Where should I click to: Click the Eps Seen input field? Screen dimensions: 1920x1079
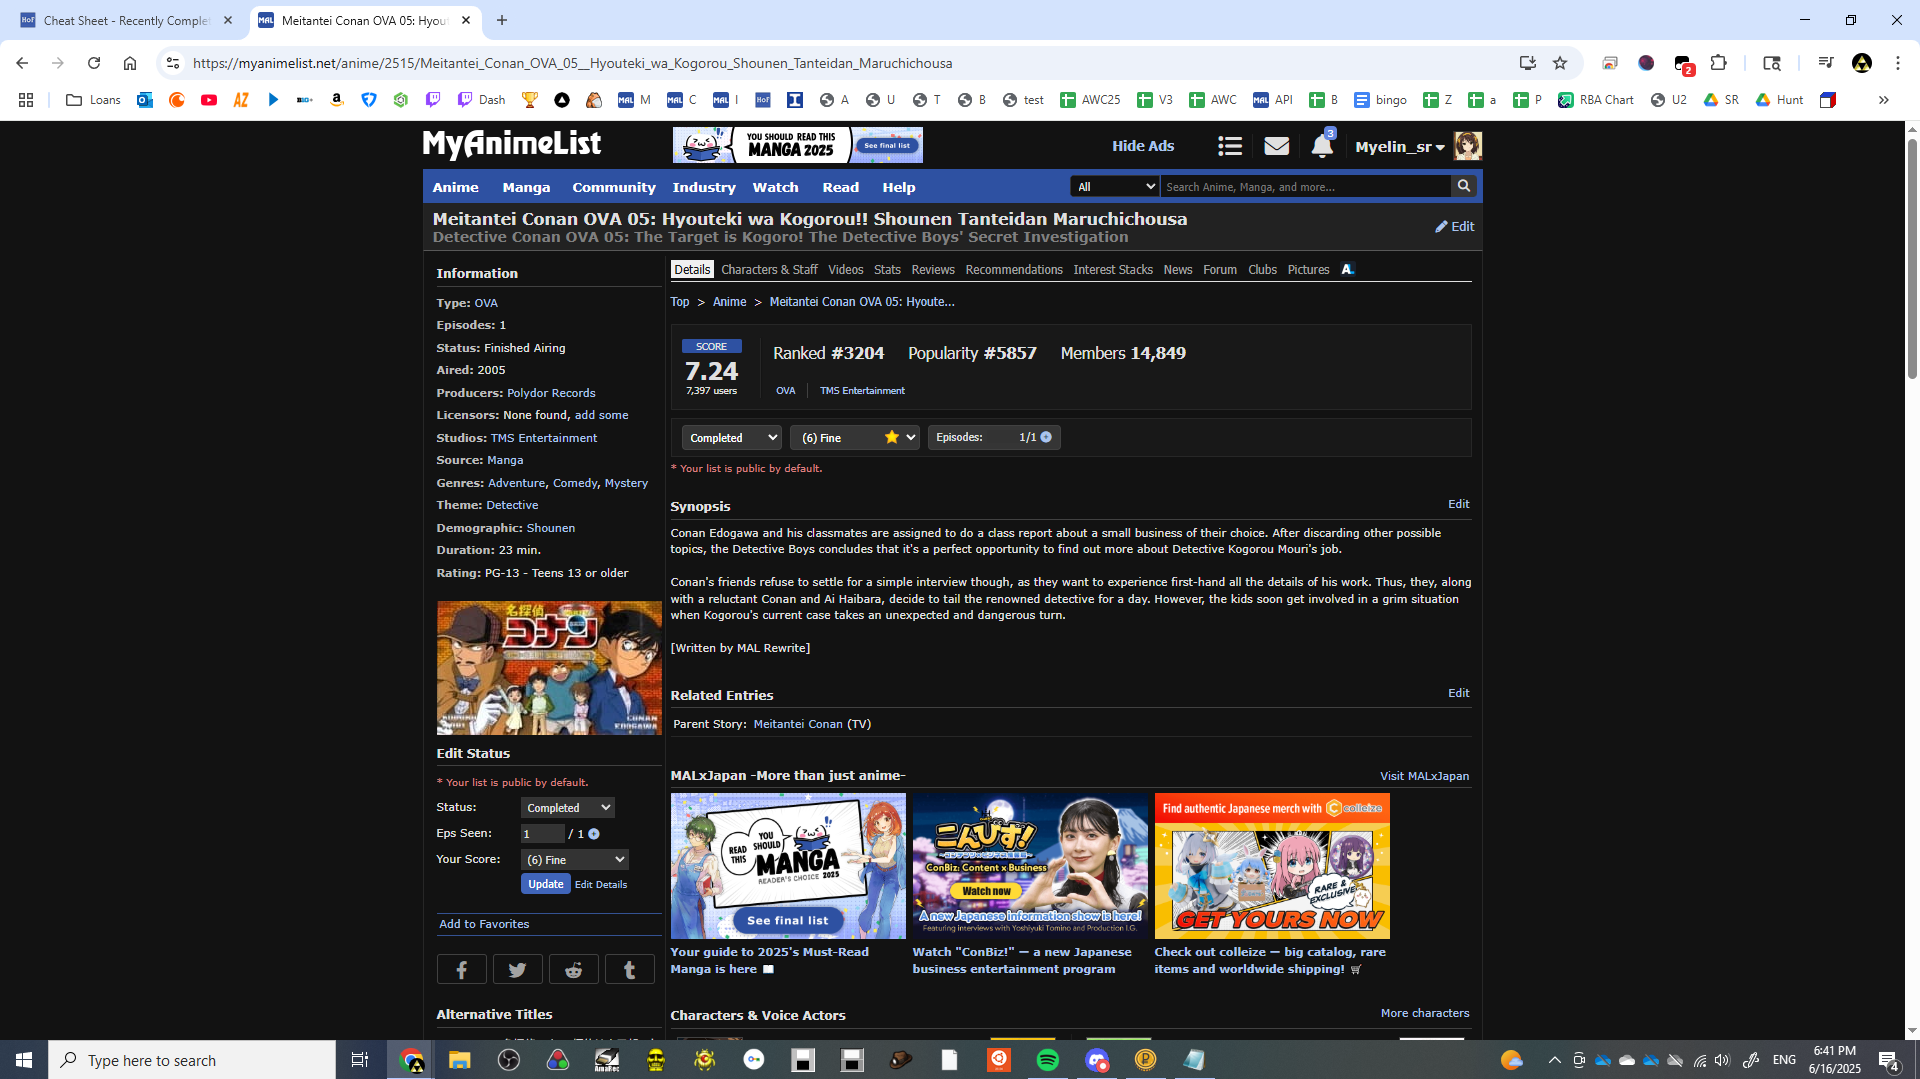[542, 834]
